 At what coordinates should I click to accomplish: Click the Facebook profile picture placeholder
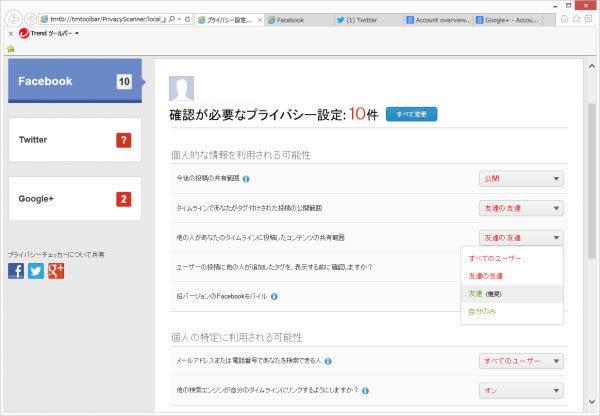(182, 88)
